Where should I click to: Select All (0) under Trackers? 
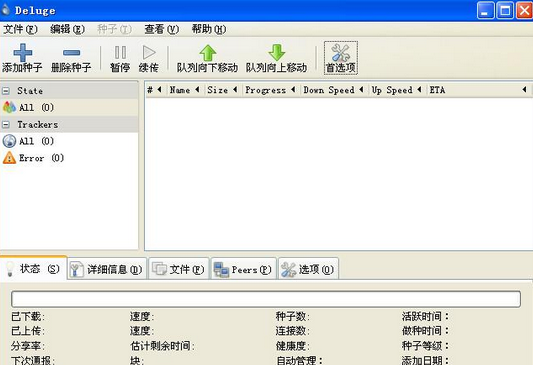69,141
